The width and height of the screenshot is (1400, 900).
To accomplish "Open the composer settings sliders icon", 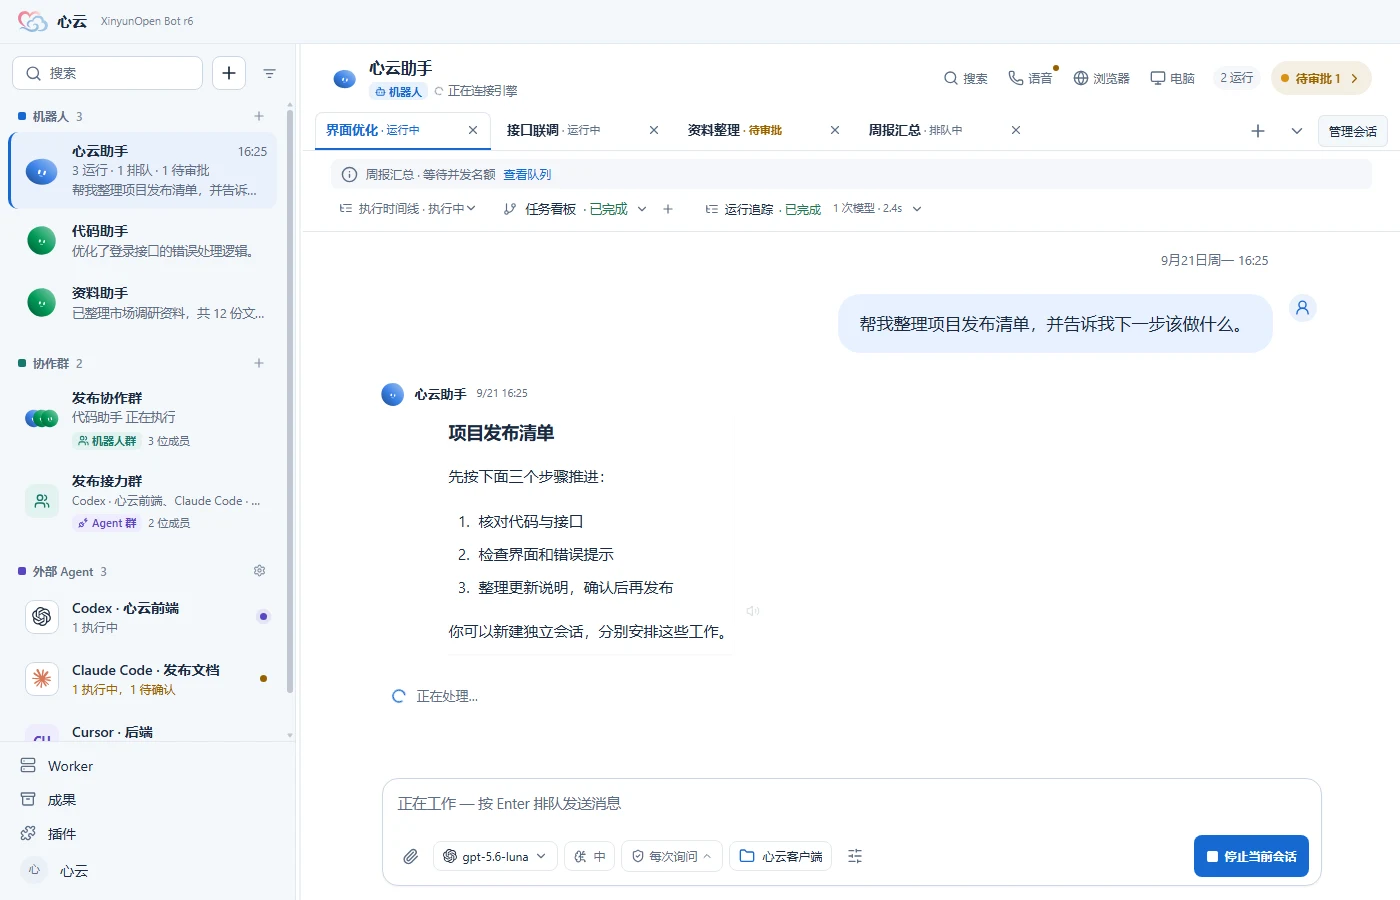I will (855, 856).
